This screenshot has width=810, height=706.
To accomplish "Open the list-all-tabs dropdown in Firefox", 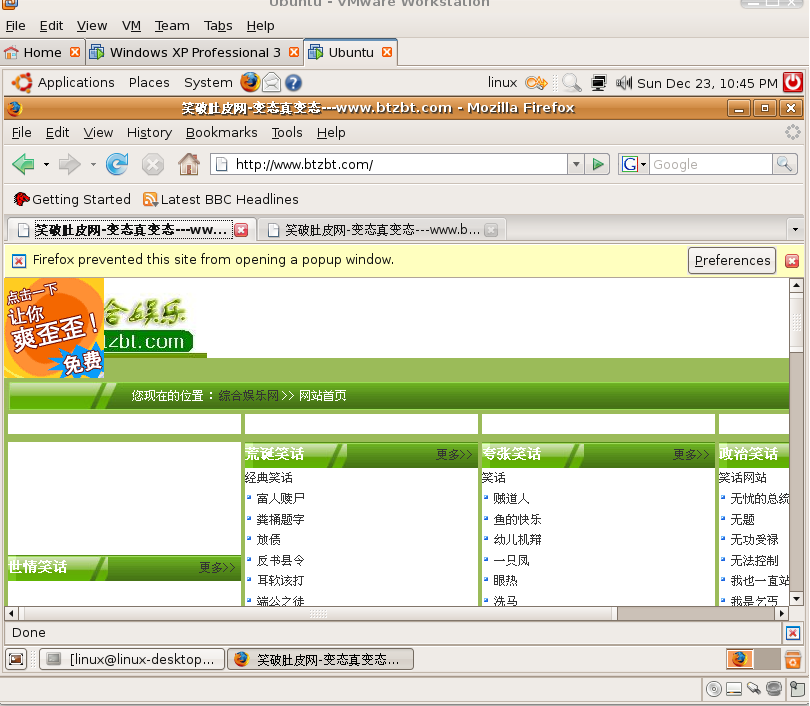I will [795, 229].
